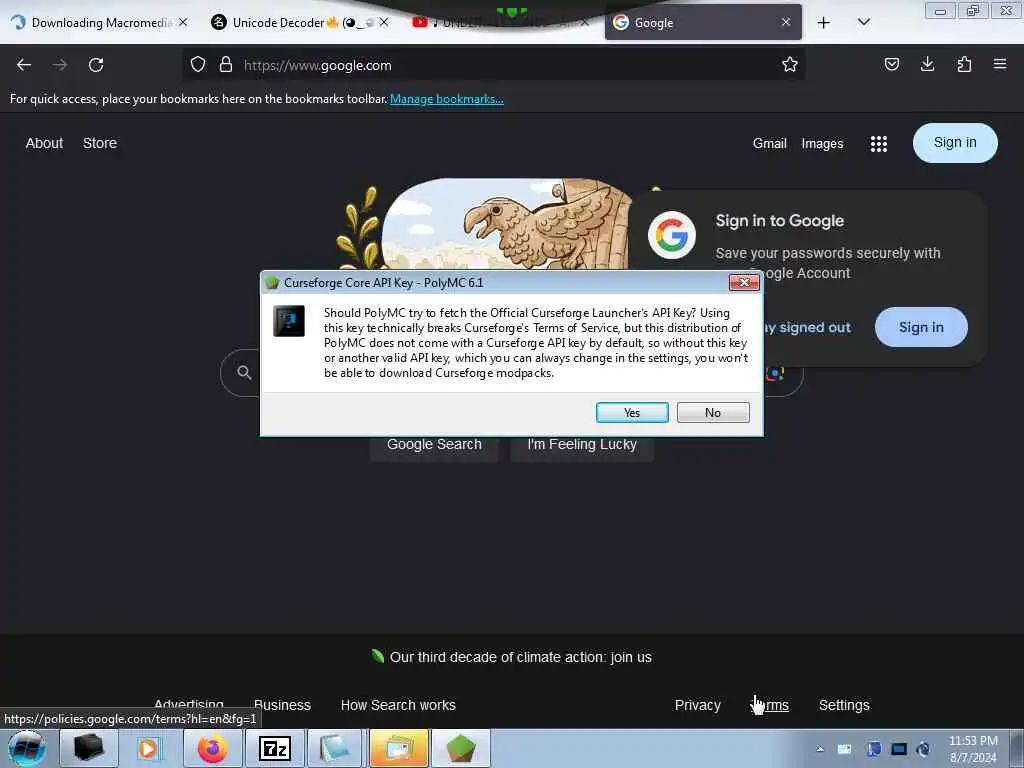This screenshot has width=1024, height=768.
Task: Switch to Downloading Macromedia tab
Action: point(101,23)
